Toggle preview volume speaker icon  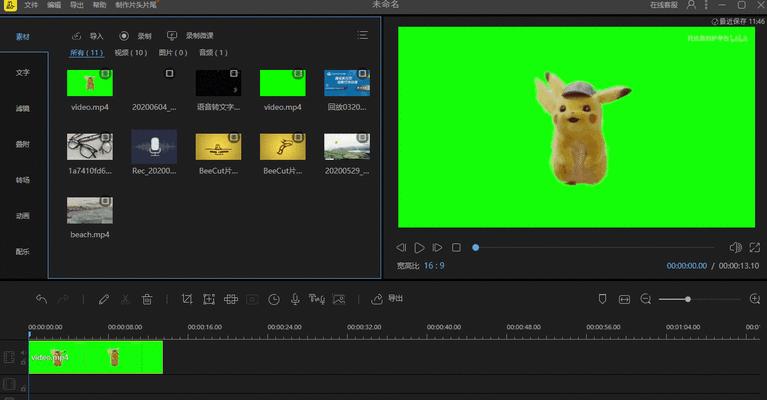pos(735,247)
